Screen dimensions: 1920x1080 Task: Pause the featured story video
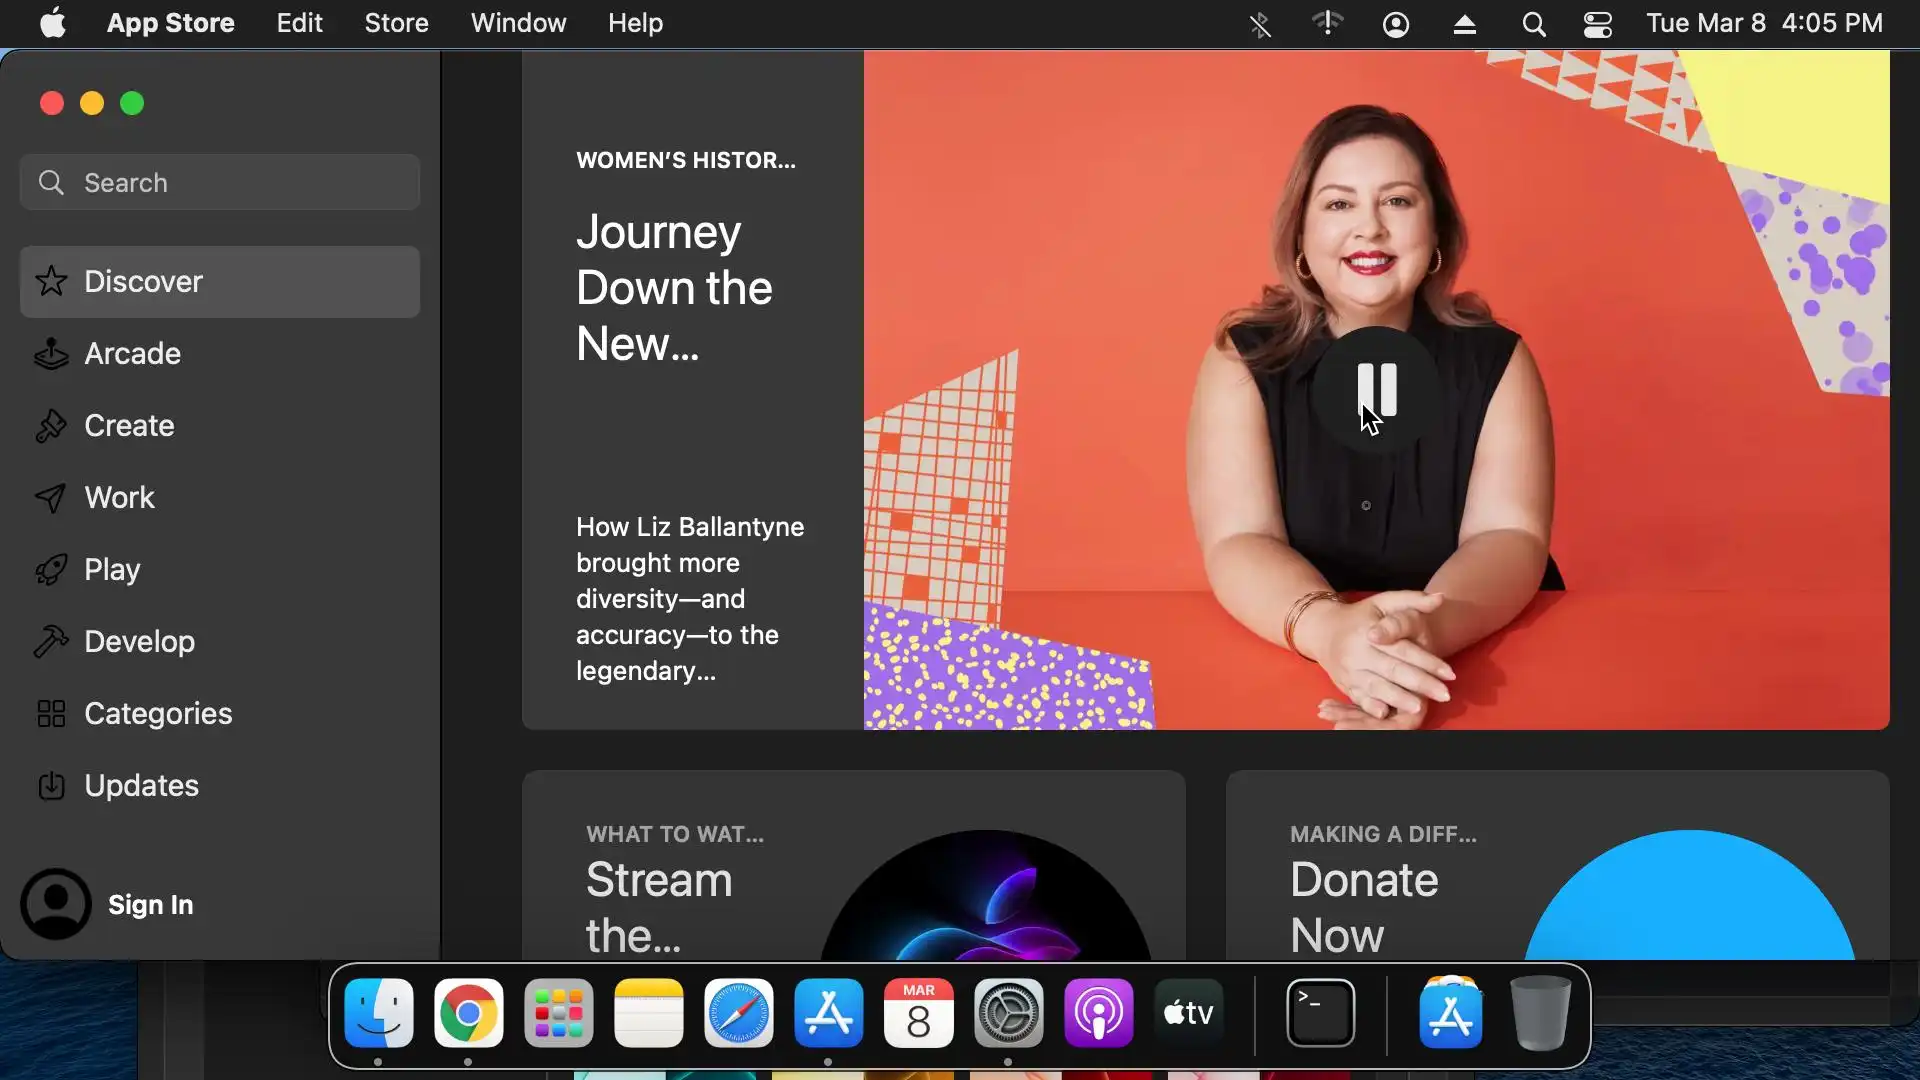click(1376, 389)
